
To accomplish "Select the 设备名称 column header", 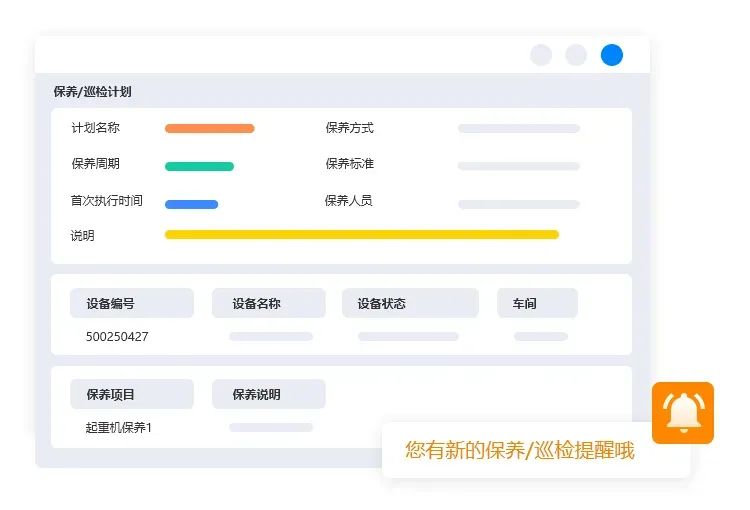I will tap(269, 303).
